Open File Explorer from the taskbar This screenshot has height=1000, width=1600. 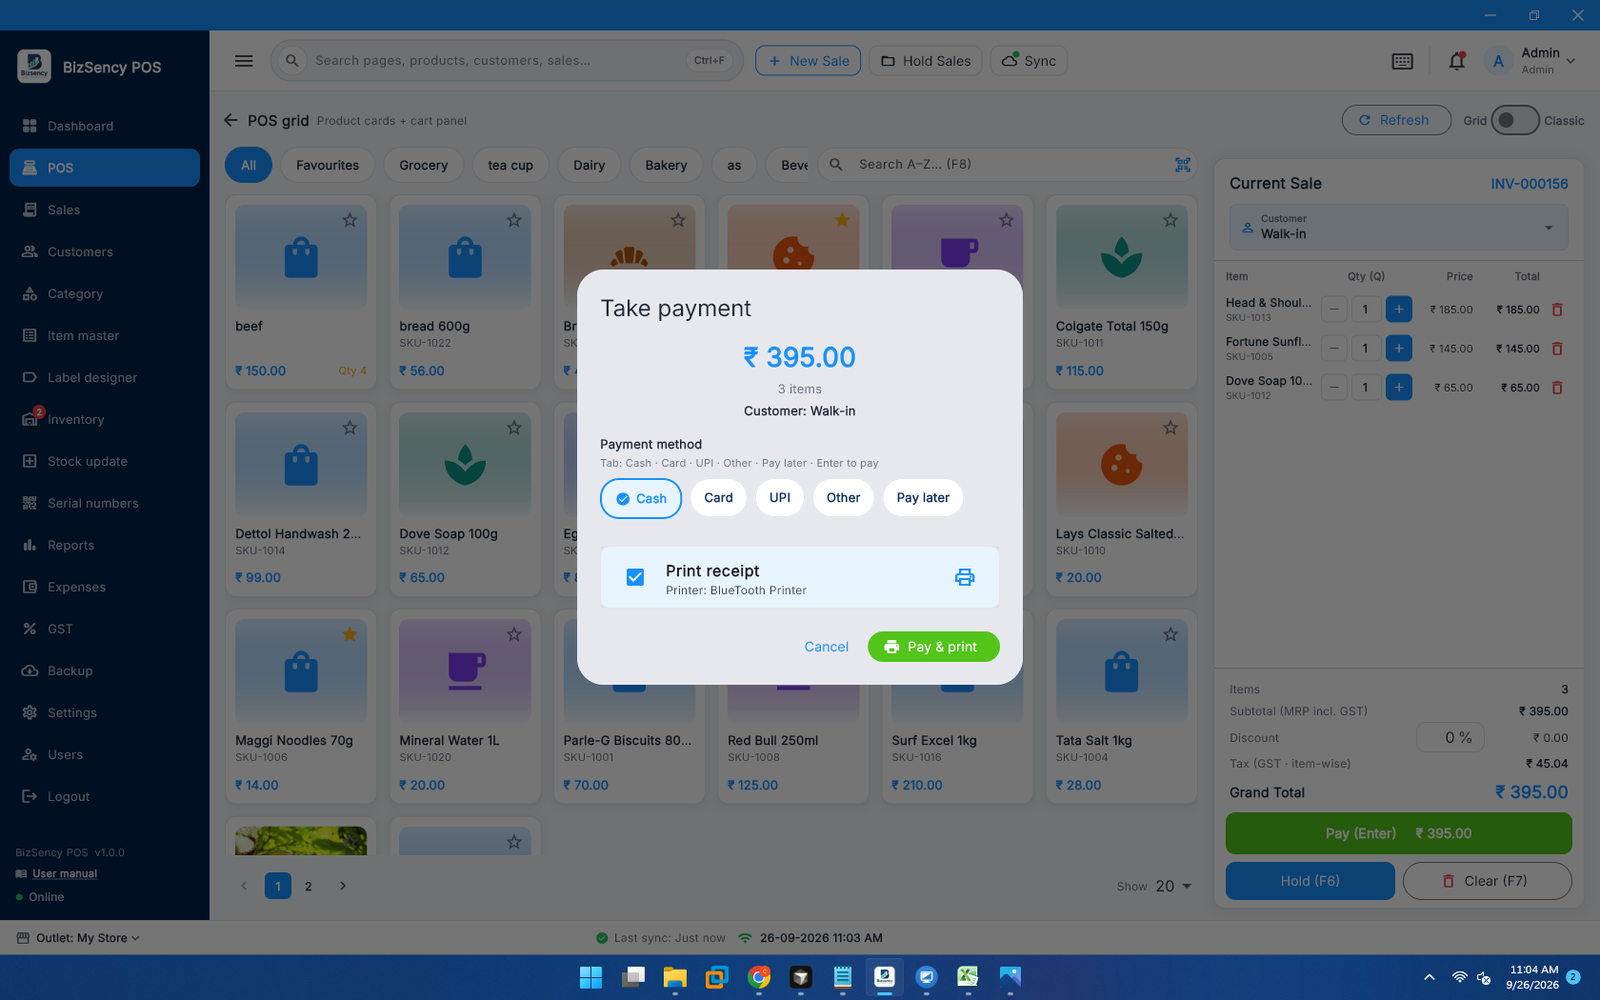point(675,977)
